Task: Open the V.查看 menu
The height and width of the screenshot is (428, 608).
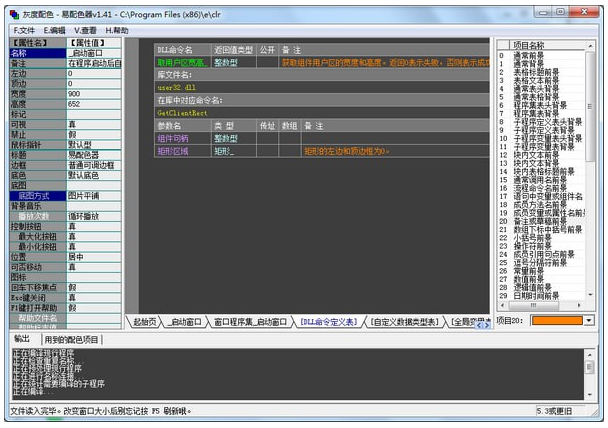Action: point(84,30)
